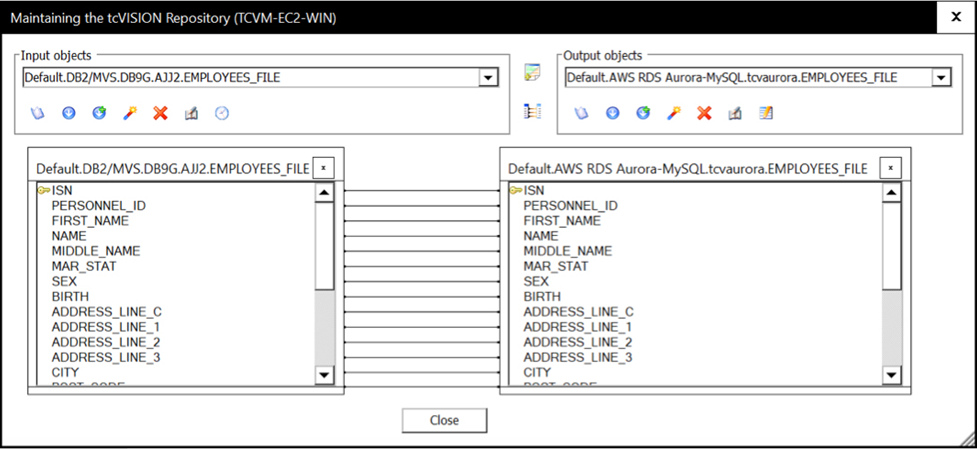Screen dimensions: 977x449
Task: Select ADDRESS_LINE_C in the Aurora output table
Action: [579, 311]
